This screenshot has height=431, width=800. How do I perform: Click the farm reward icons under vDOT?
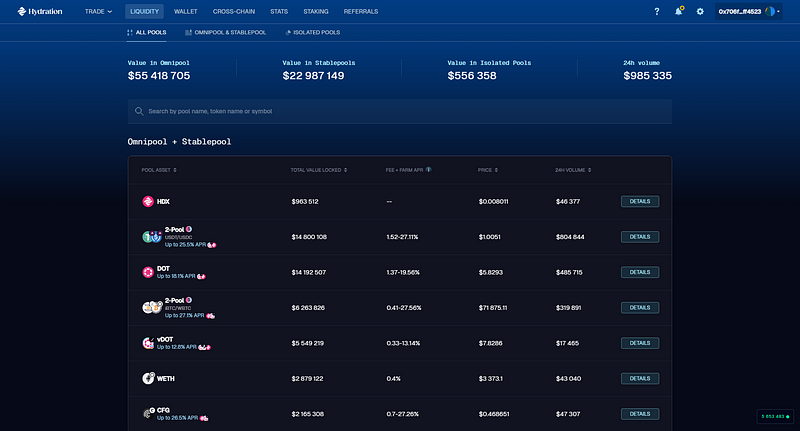tap(205, 347)
